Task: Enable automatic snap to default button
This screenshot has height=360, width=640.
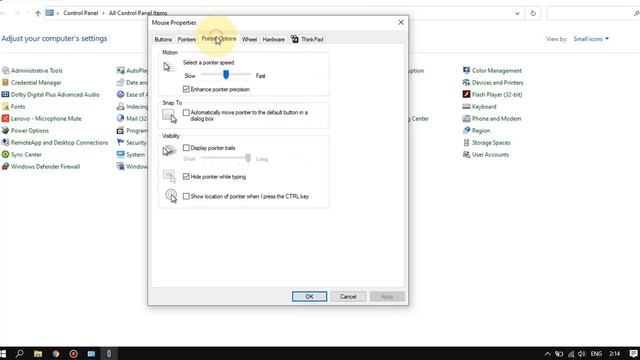Action: tap(186, 112)
